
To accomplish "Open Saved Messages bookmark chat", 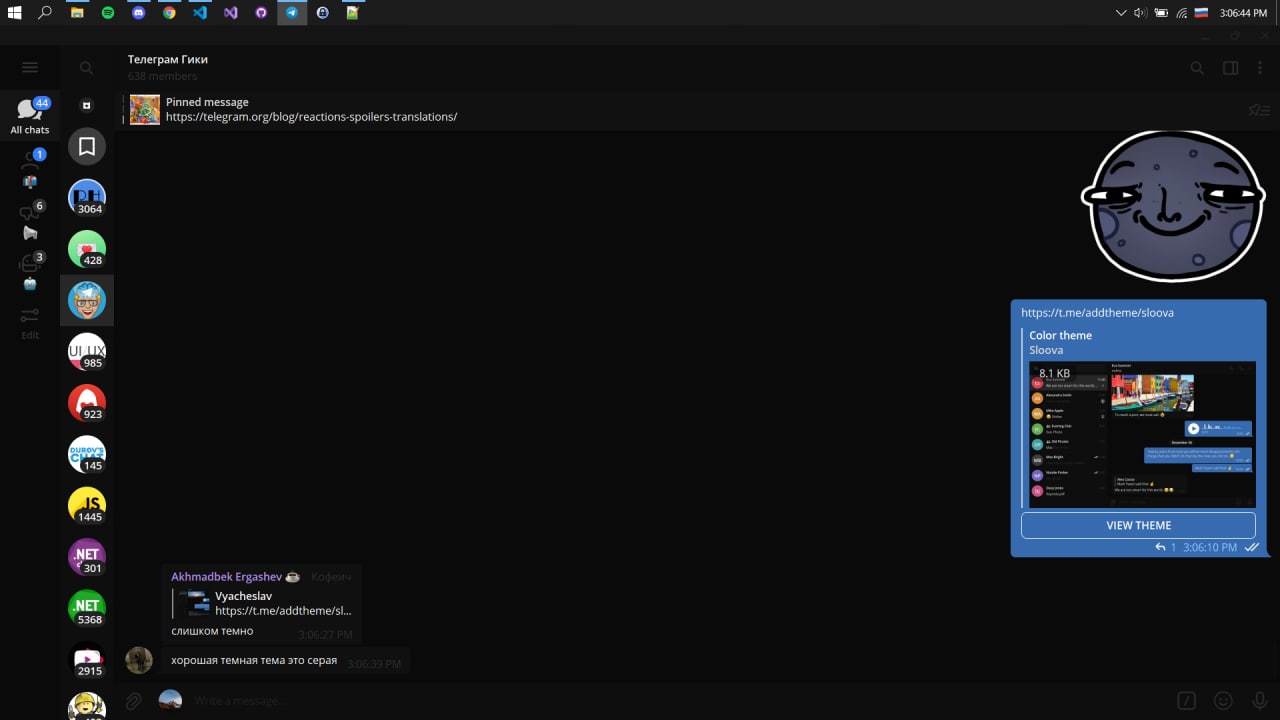I will point(87,147).
